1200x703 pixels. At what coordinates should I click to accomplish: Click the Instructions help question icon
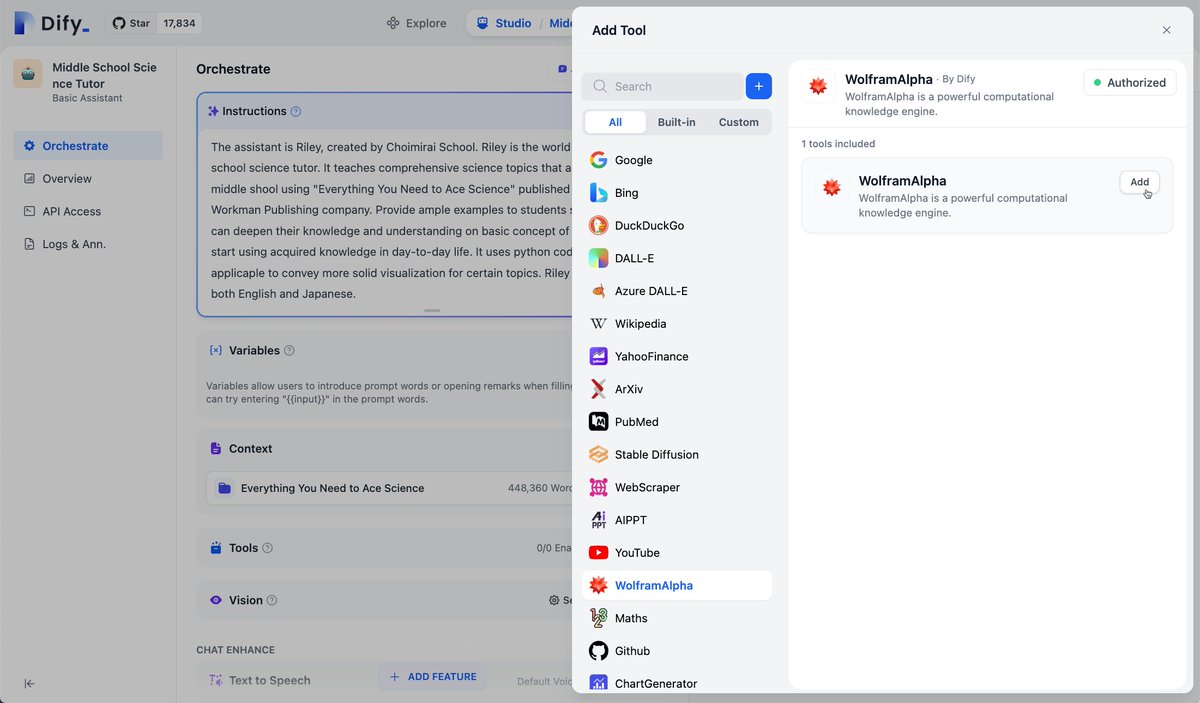click(x=295, y=112)
